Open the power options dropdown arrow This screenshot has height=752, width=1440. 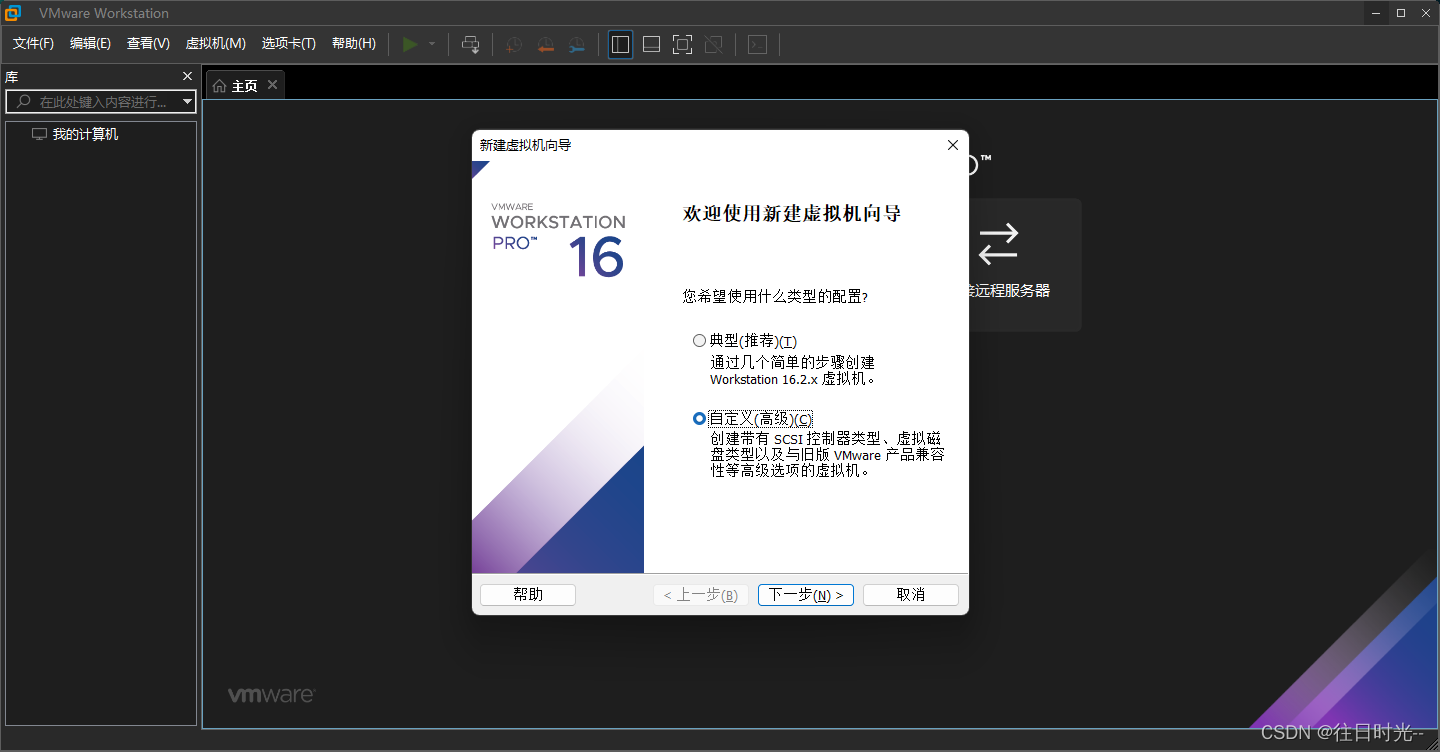click(432, 44)
